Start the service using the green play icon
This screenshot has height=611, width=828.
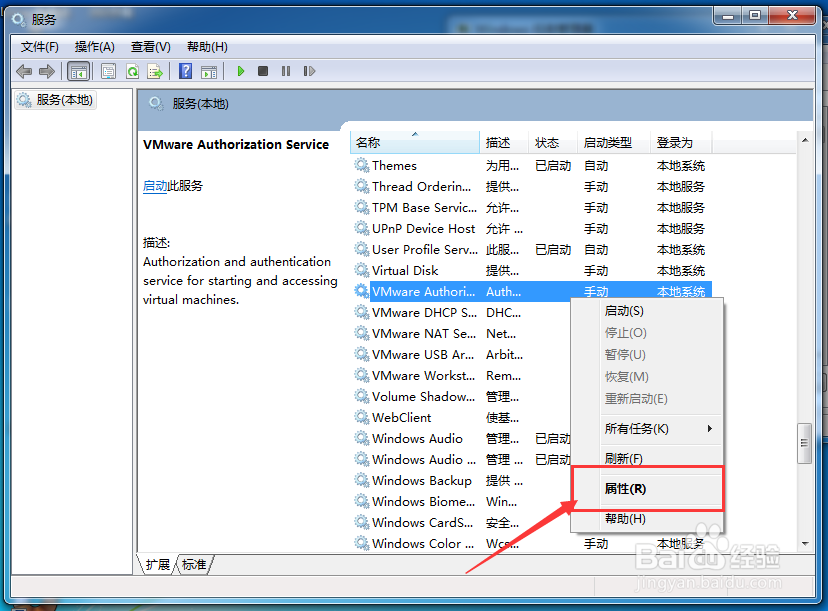point(240,70)
